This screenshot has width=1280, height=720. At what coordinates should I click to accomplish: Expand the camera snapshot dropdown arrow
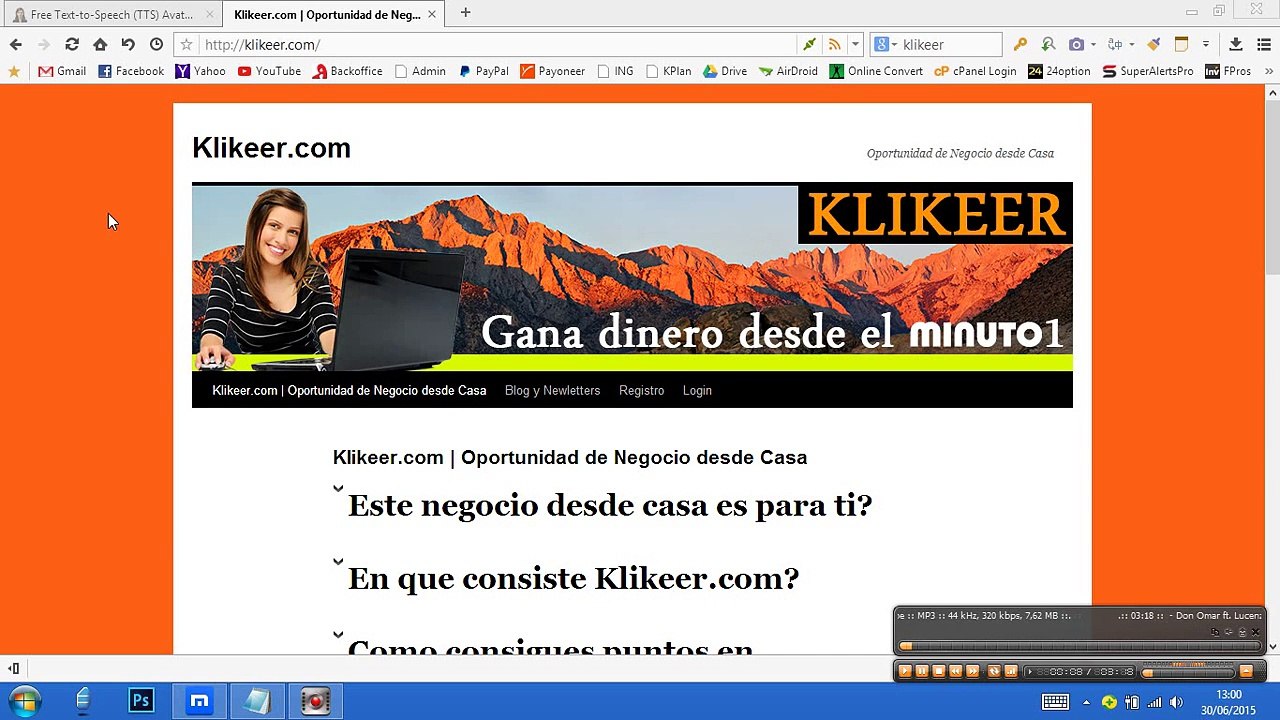tap(1093, 44)
